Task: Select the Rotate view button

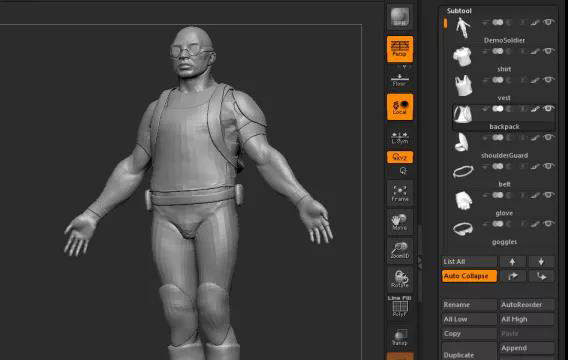Action: (400, 279)
